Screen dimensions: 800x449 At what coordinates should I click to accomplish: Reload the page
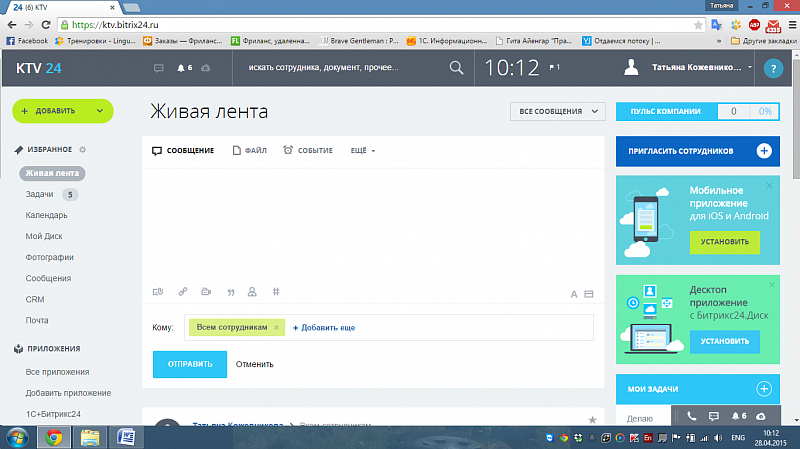46,25
